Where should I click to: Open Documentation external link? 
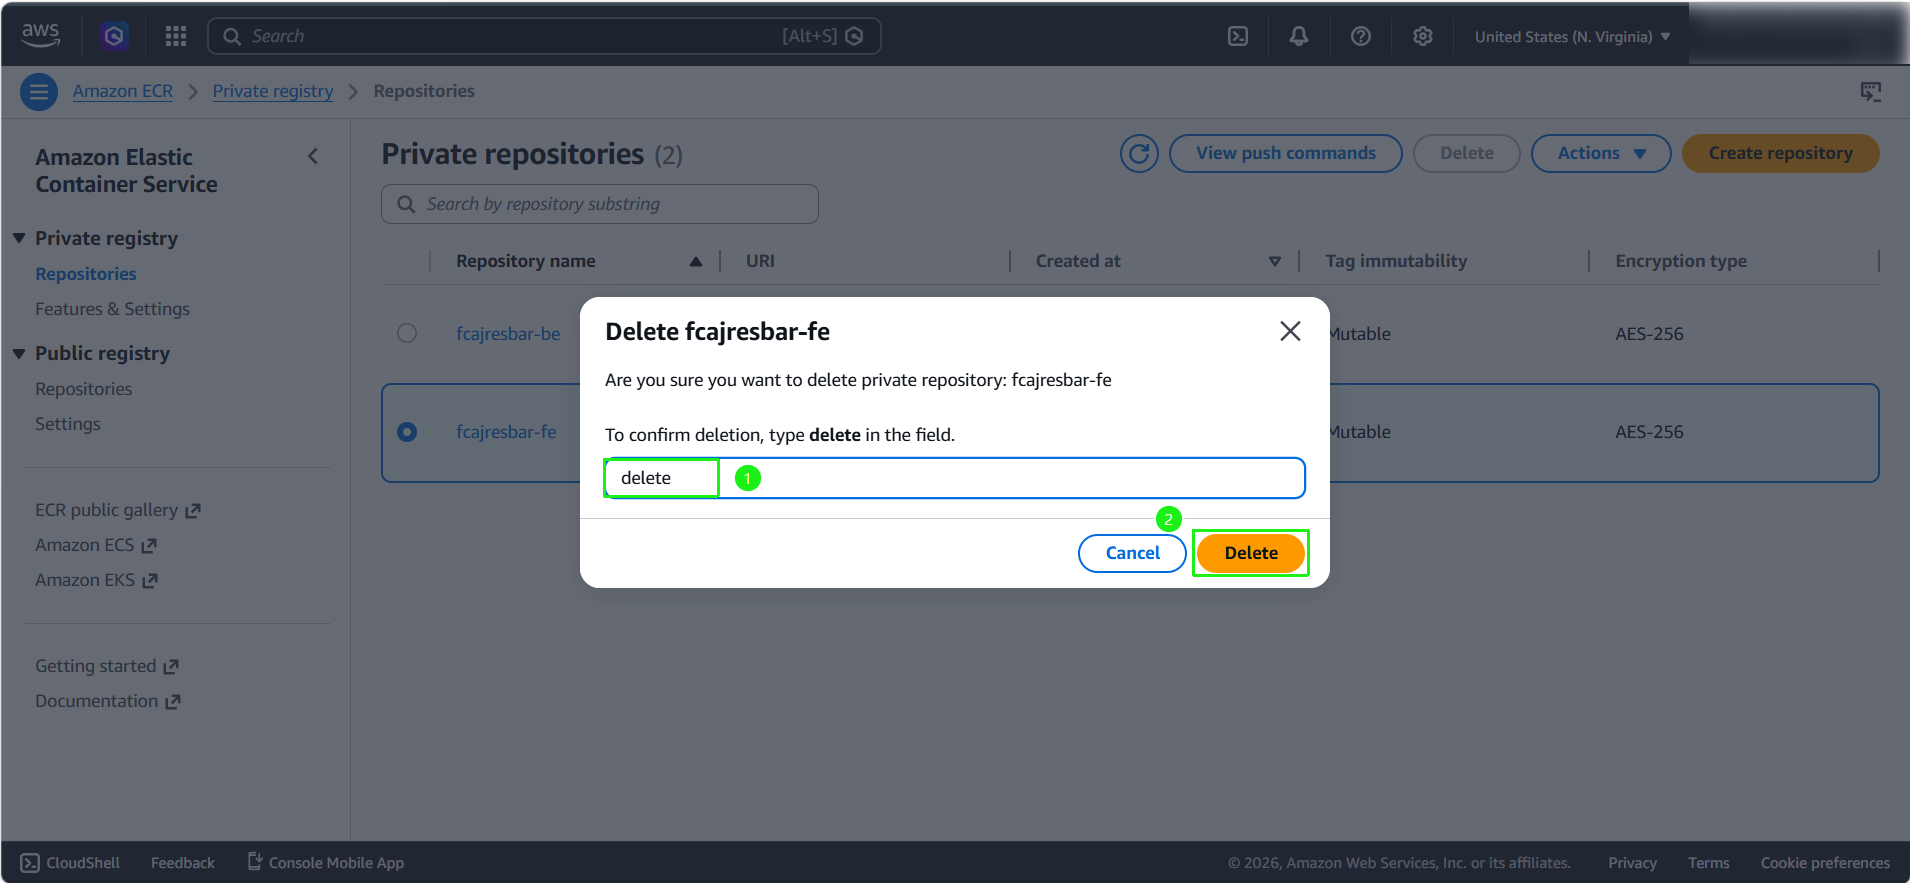108,701
